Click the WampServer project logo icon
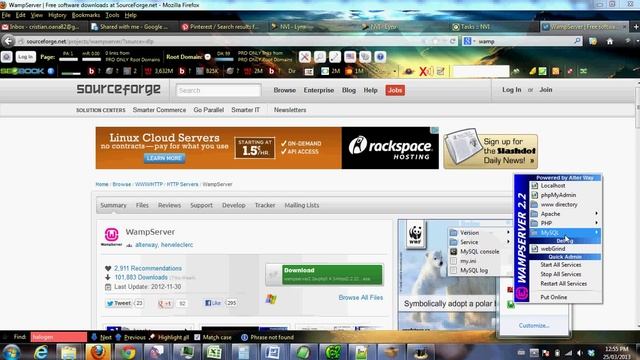640x360 pixels. coord(111,236)
